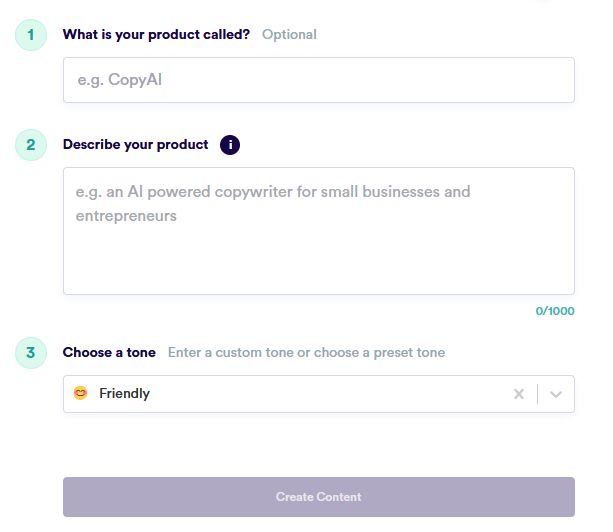
Task: Click the "Choose a tone" heading
Action: click(109, 353)
